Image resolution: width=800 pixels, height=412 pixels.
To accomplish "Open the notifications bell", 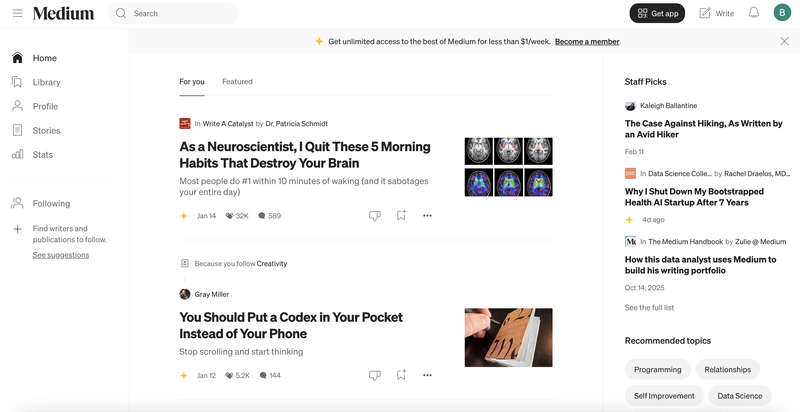I will [x=753, y=13].
